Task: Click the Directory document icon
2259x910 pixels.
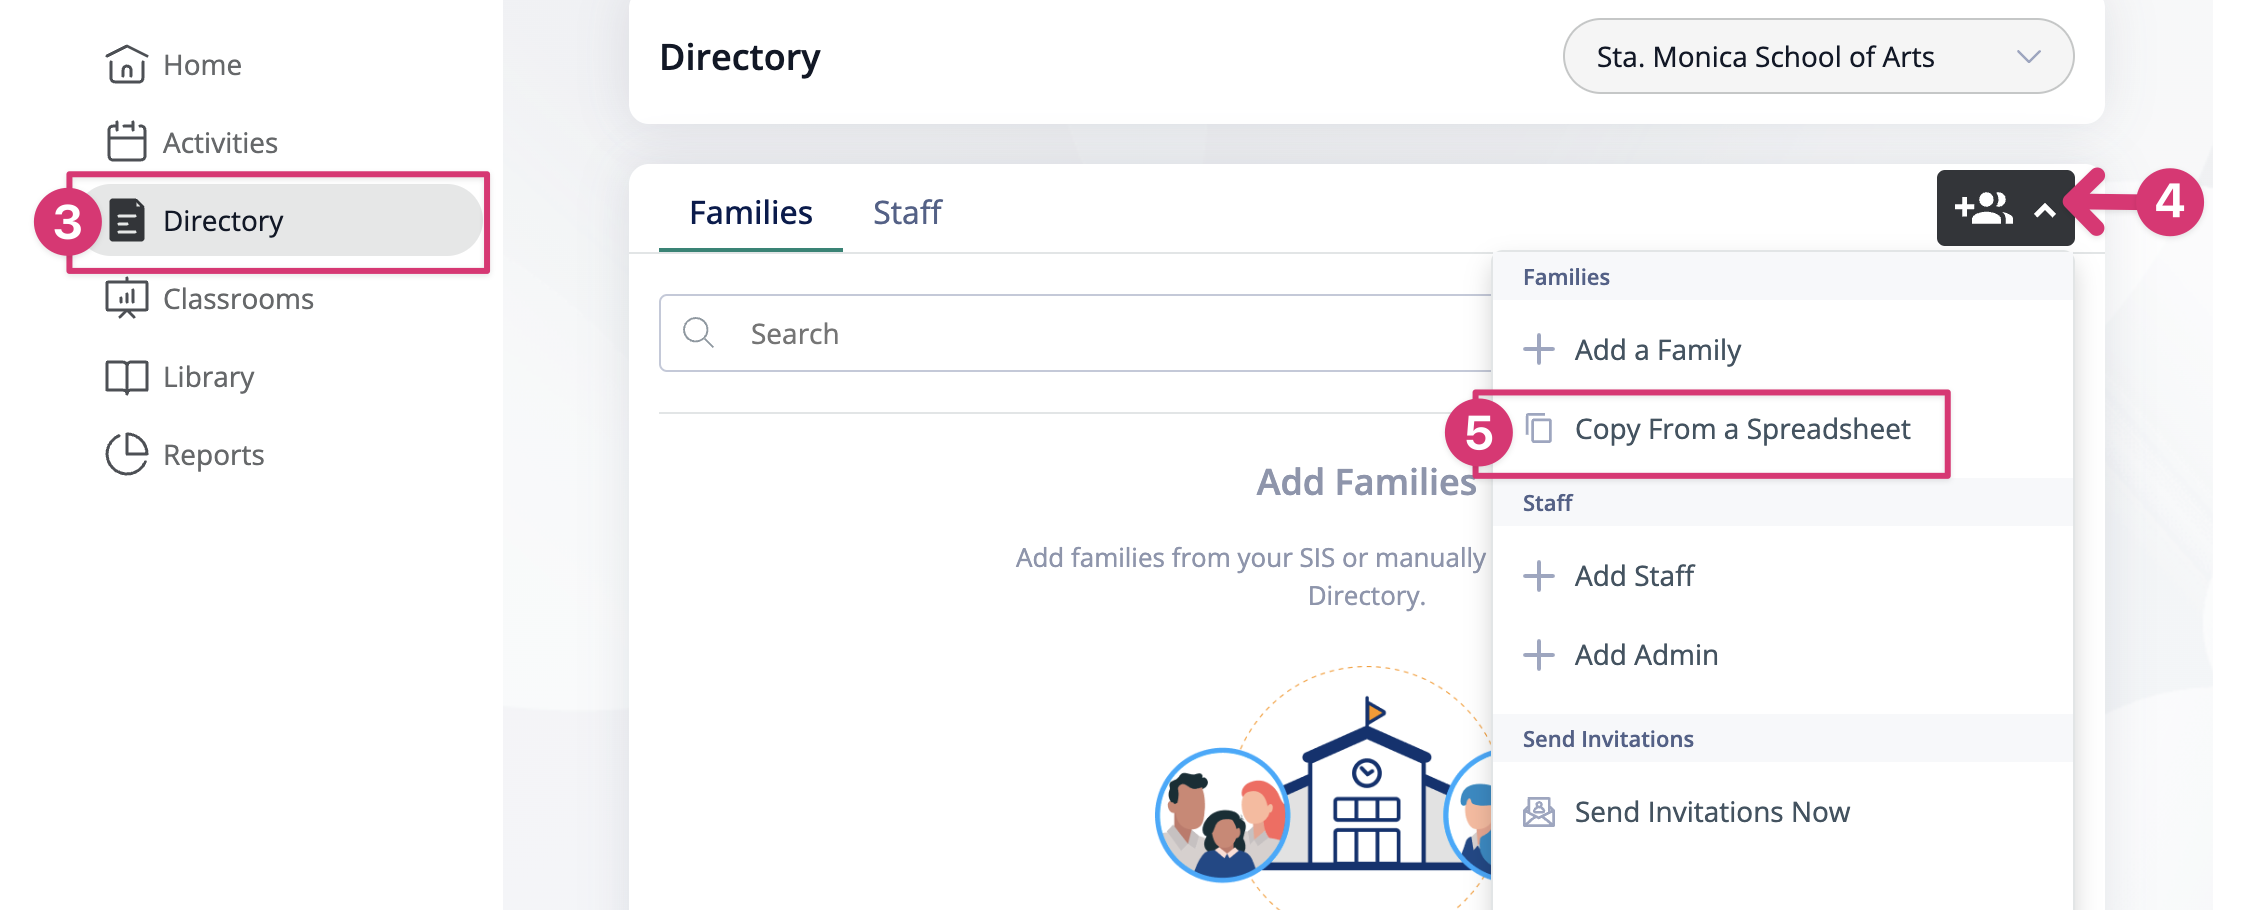Action: coord(127,221)
